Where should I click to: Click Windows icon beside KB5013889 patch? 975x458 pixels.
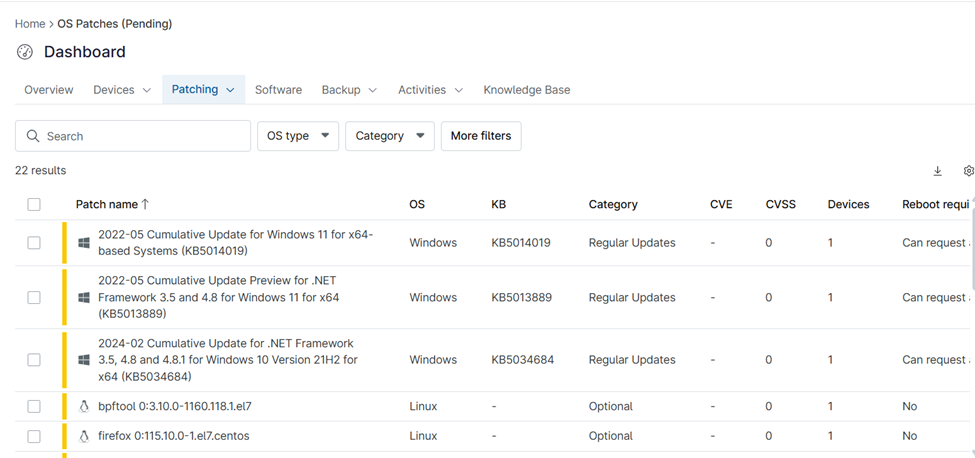[84, 298]
